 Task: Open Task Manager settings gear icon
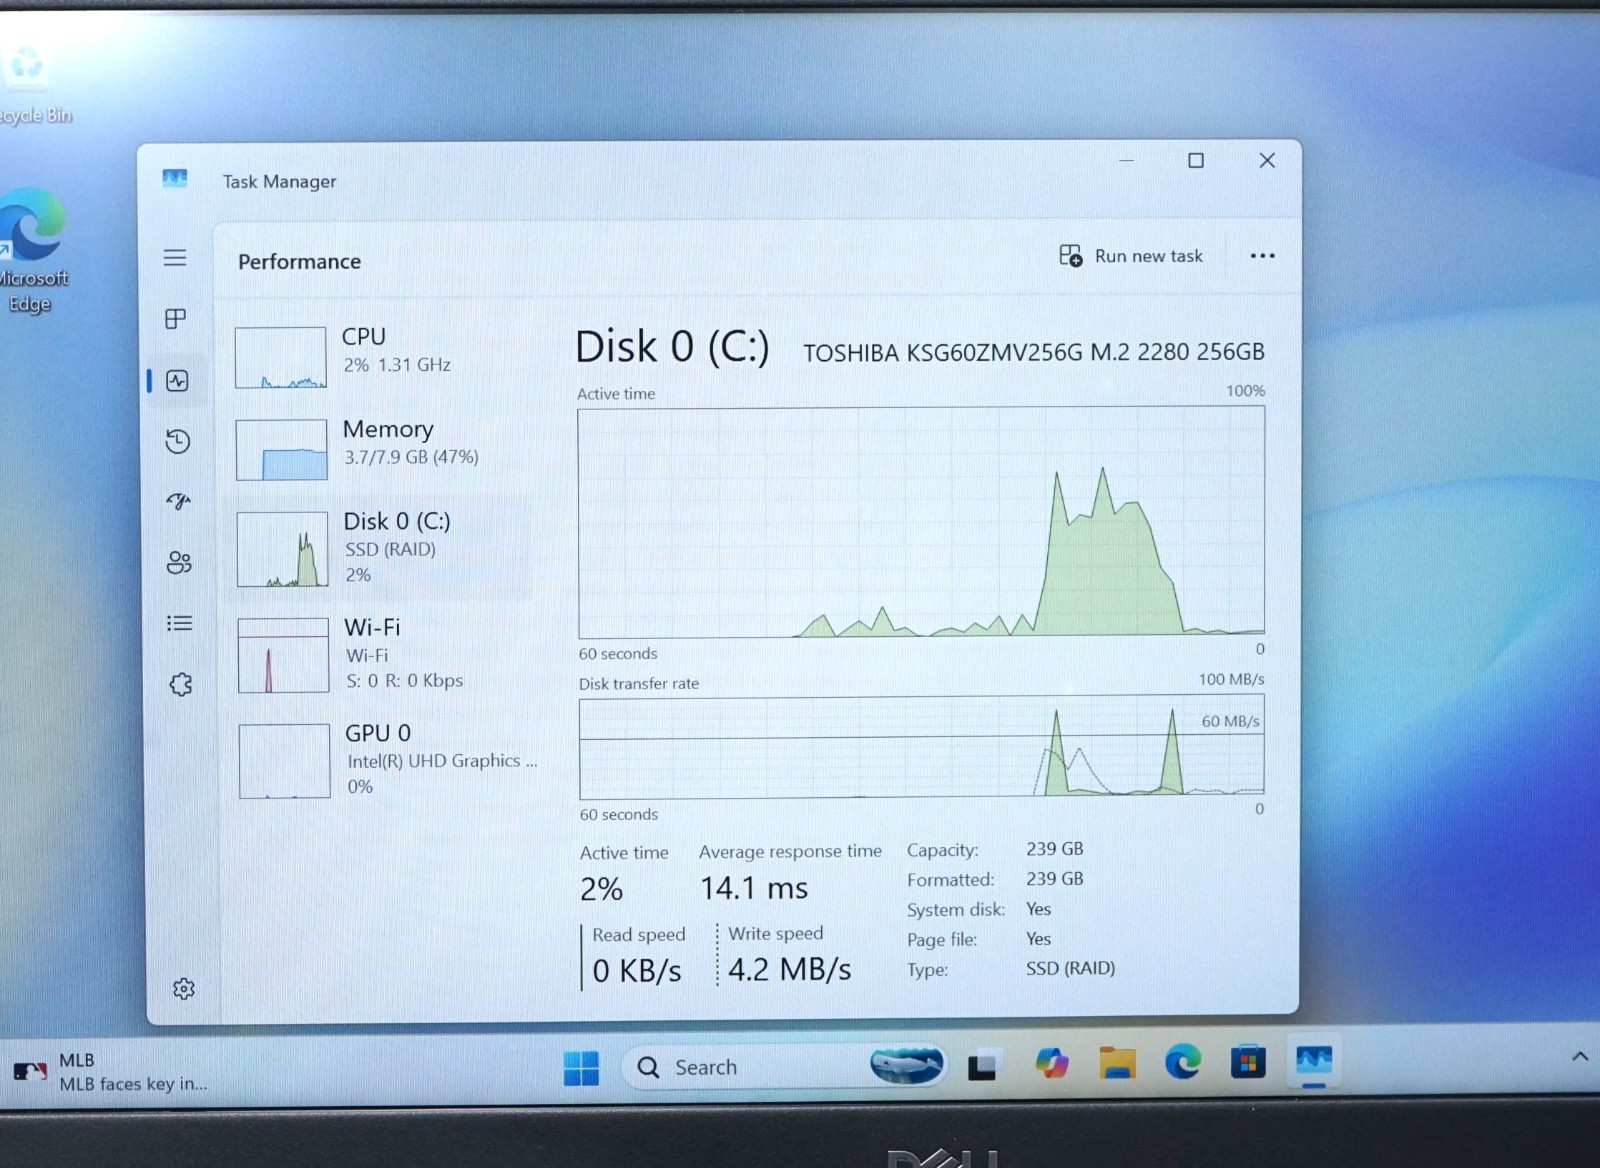point(184,988)
